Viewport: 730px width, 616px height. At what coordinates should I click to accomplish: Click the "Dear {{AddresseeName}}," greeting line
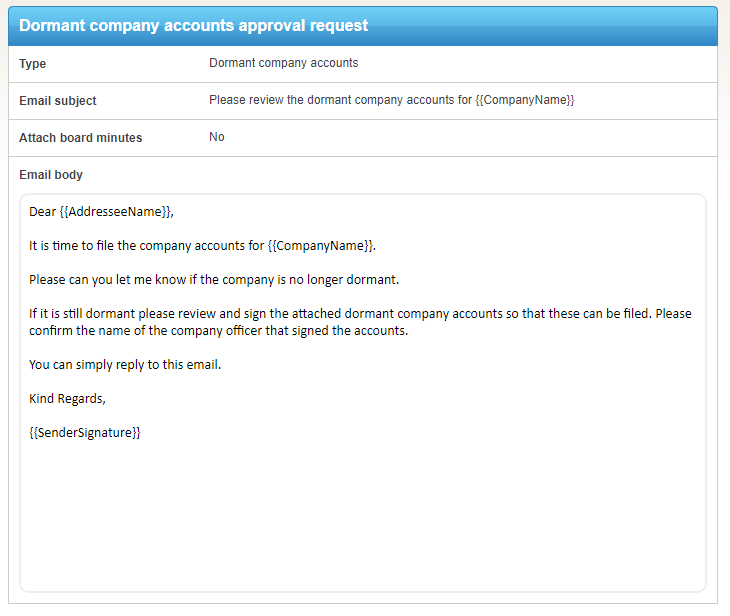coord(102,212)
